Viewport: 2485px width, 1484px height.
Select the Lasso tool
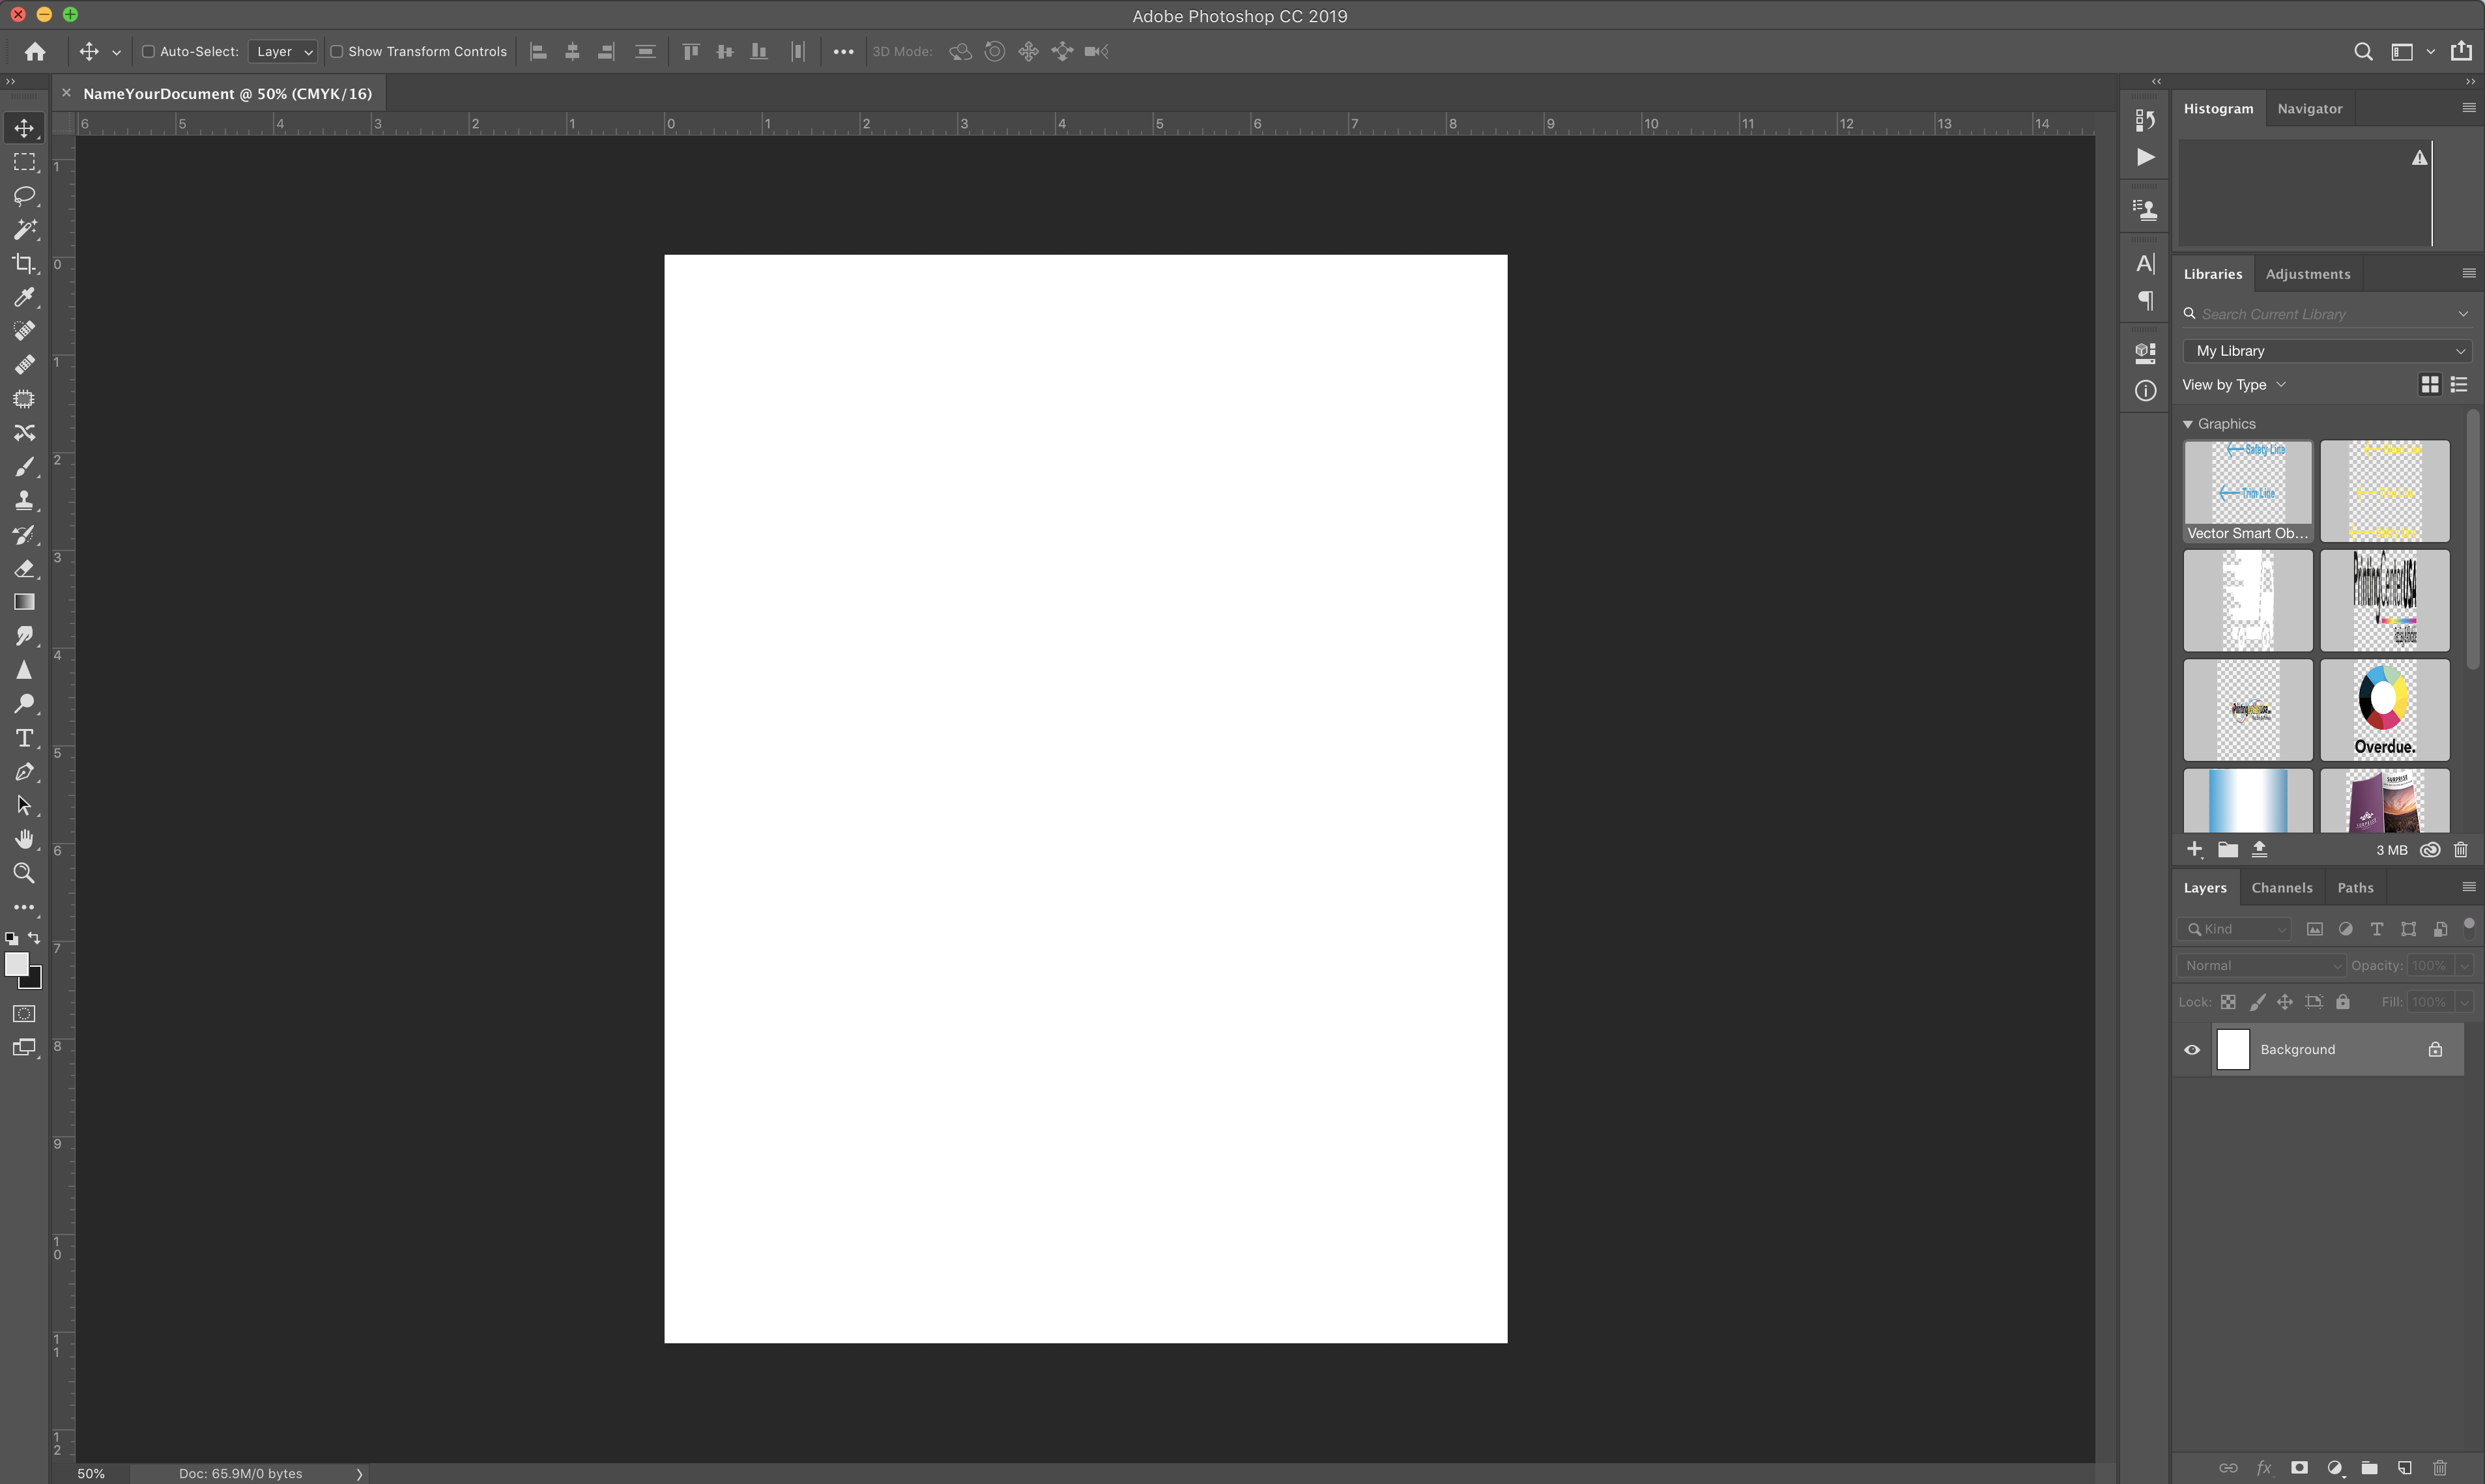pos(24,196)
